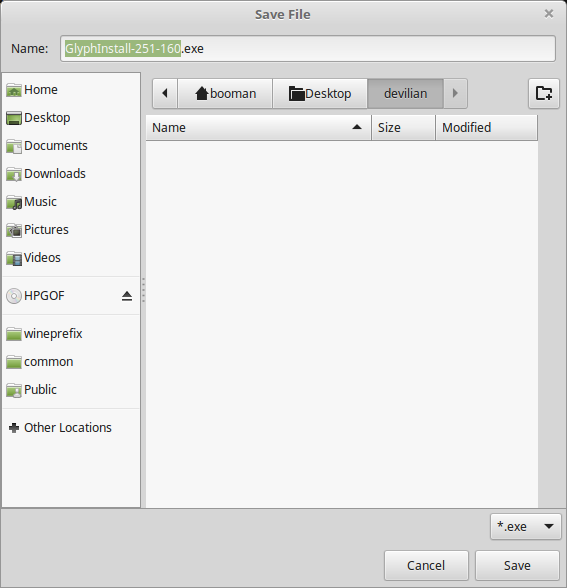Expand Other Locations
The height and width of the screenshot is (588, 567).
[x=71, y=428]
